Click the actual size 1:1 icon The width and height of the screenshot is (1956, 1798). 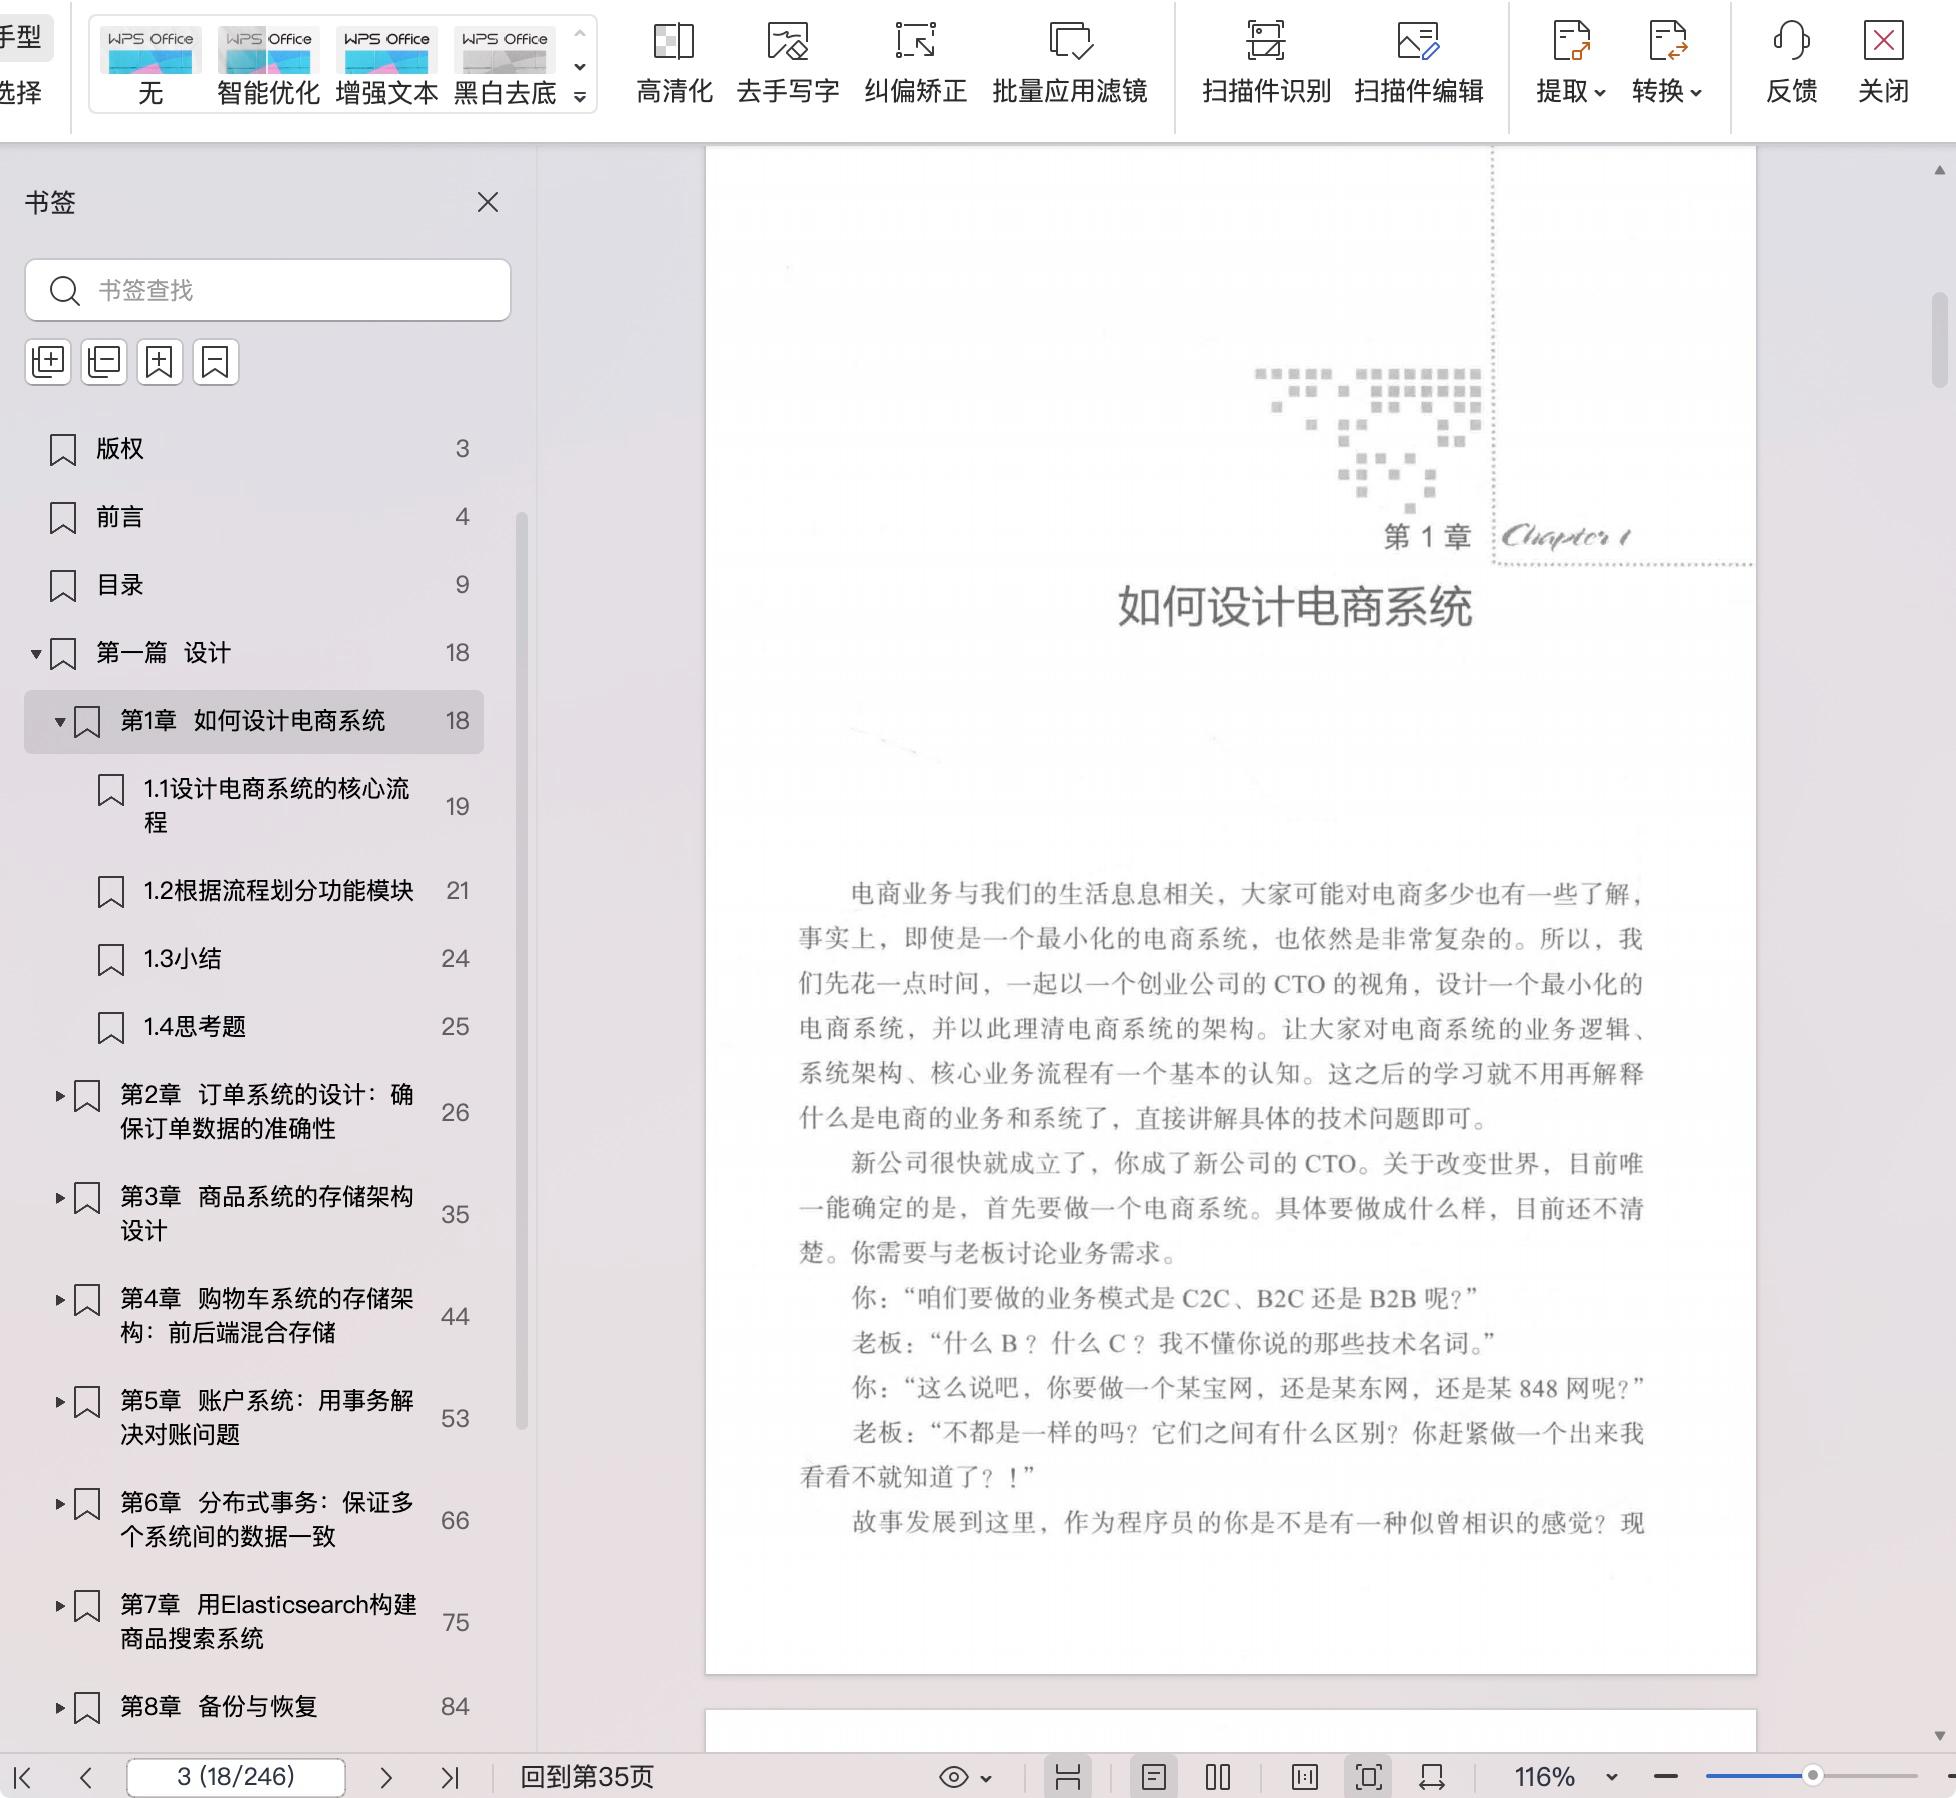tap(1304, 1777)
